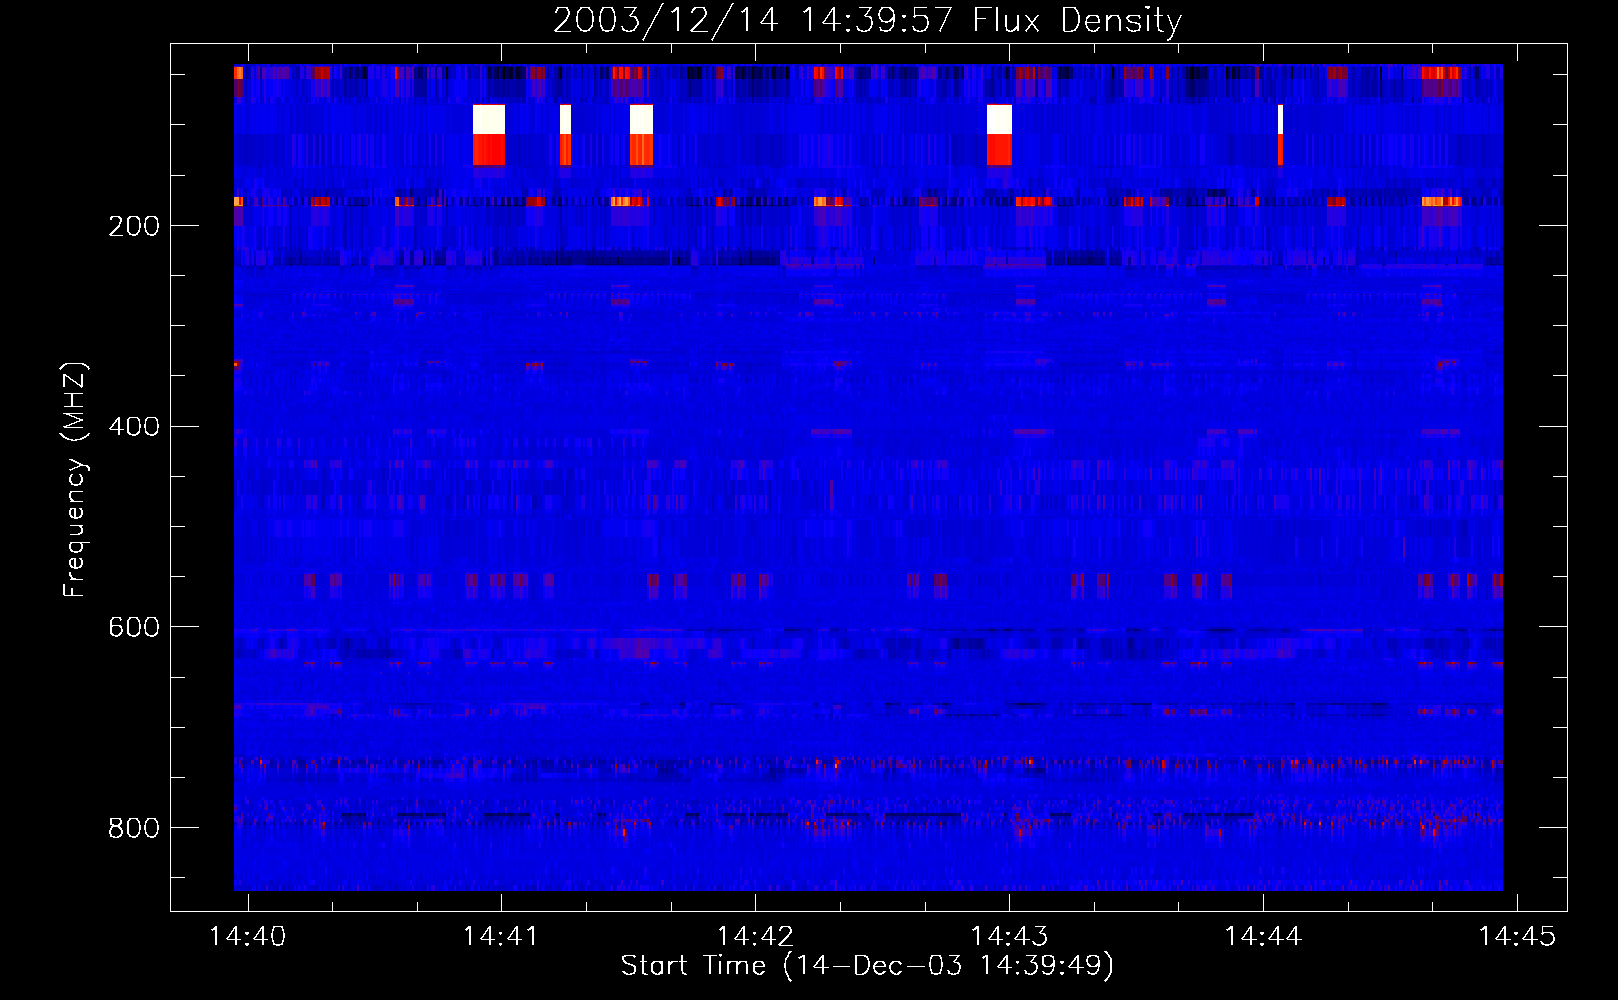Click the white burst just before 14:41
This screenshot has height=1000, width=1618.
coord(489,119)
